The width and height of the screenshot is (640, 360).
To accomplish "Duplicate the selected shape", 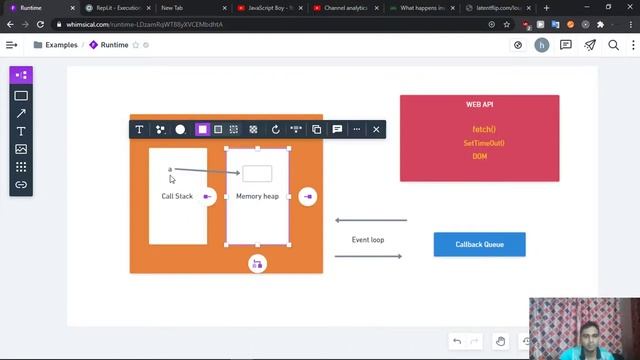I will click(316, 129).
